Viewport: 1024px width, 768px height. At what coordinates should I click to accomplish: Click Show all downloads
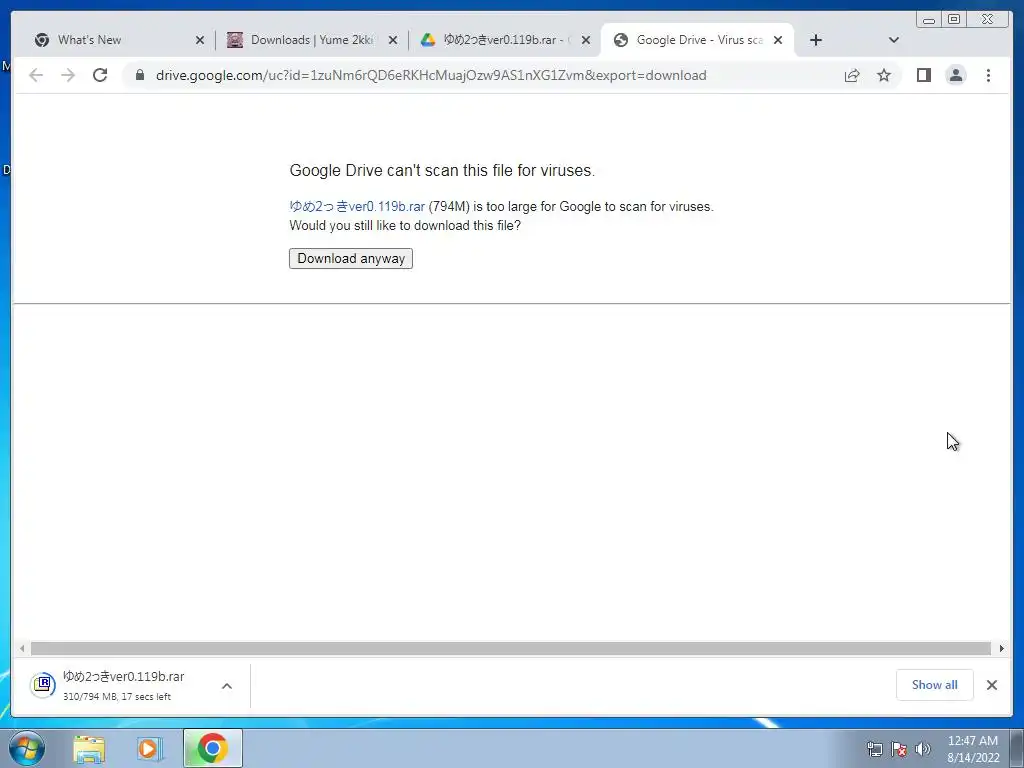coord(935,684)
